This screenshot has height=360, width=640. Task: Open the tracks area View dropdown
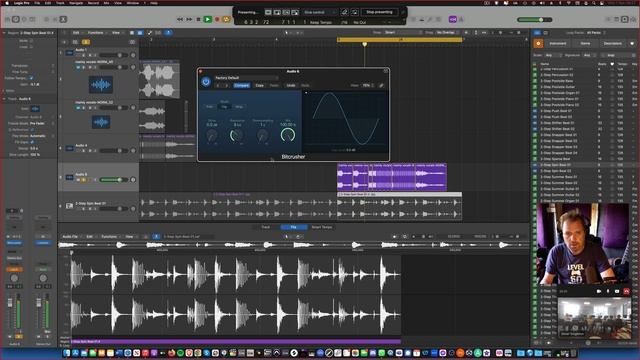117,33
